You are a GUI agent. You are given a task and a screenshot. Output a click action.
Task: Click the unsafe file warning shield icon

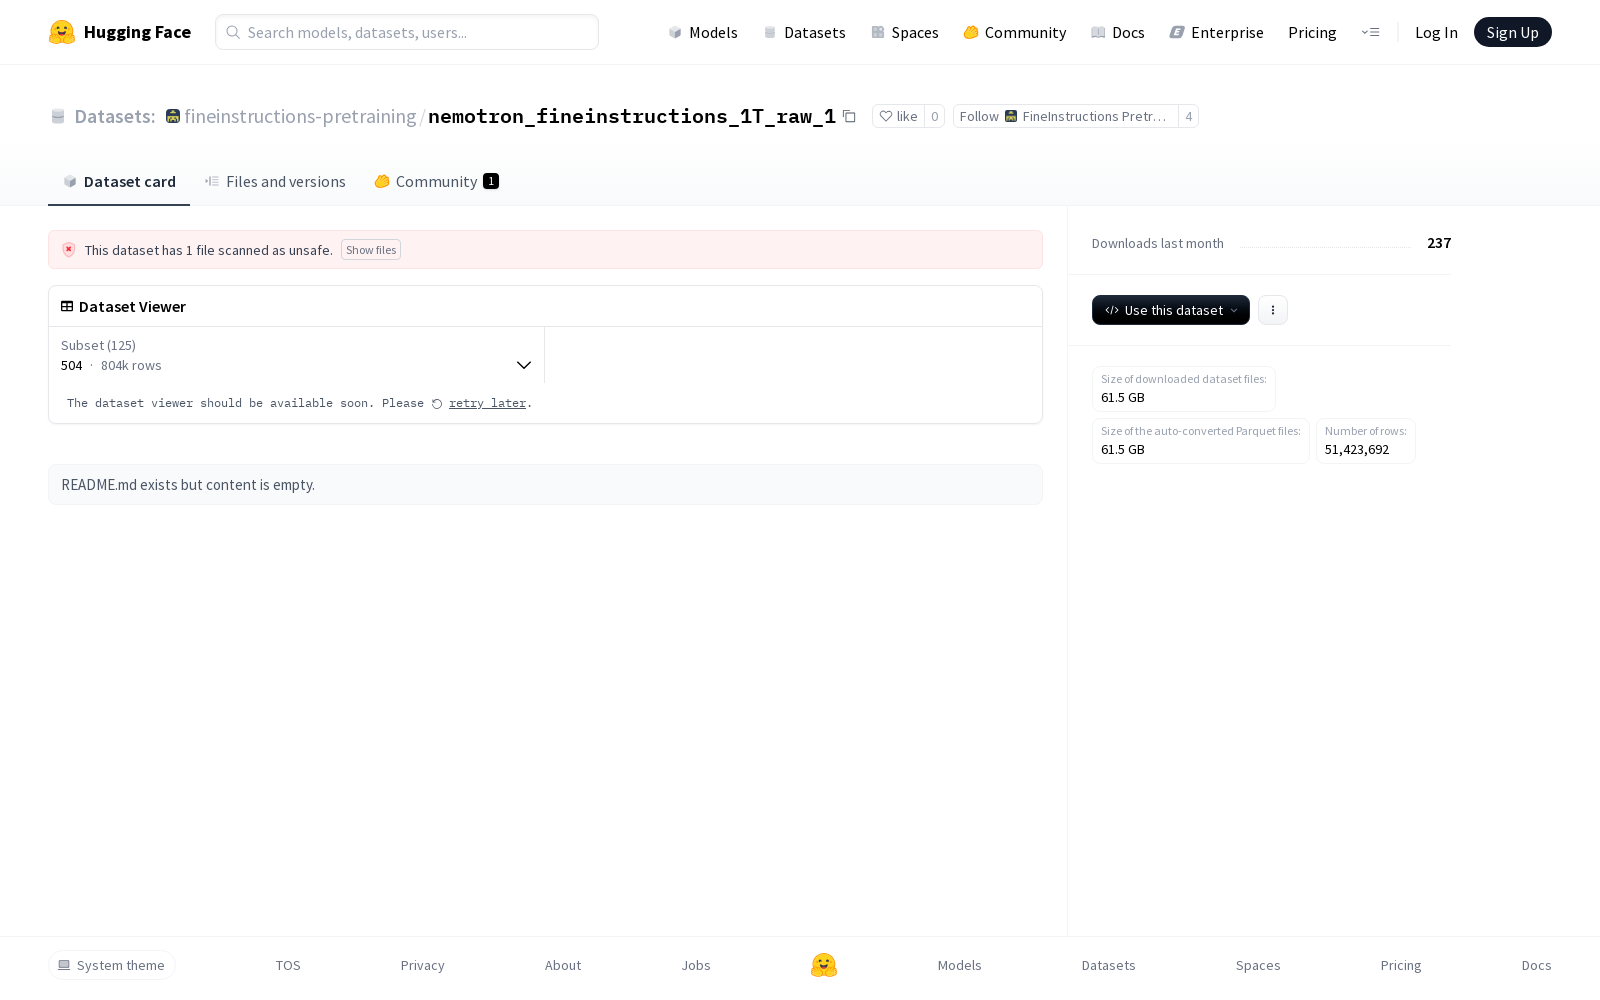tap(69, 250)
